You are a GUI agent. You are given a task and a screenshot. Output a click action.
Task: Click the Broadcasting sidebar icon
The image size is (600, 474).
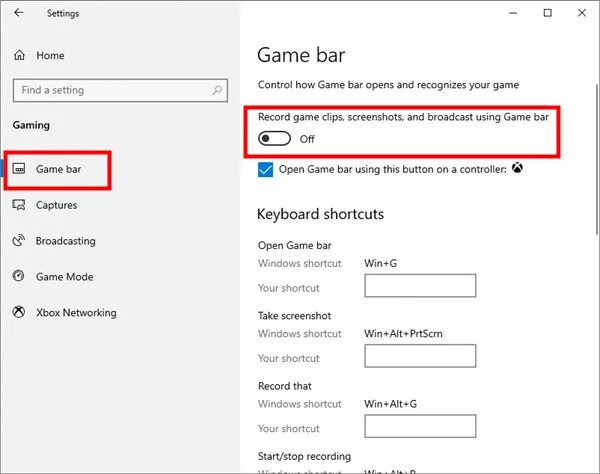[x=19, y=241]
